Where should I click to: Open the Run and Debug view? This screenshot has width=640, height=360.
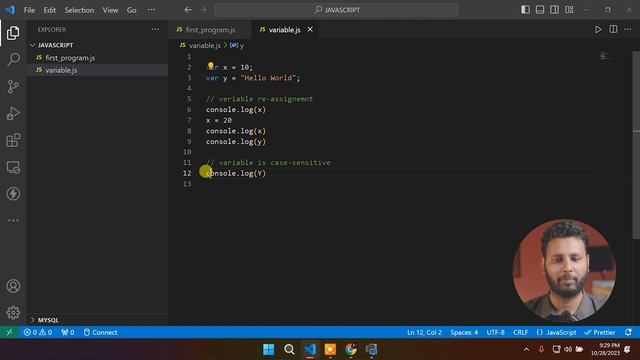13,113
